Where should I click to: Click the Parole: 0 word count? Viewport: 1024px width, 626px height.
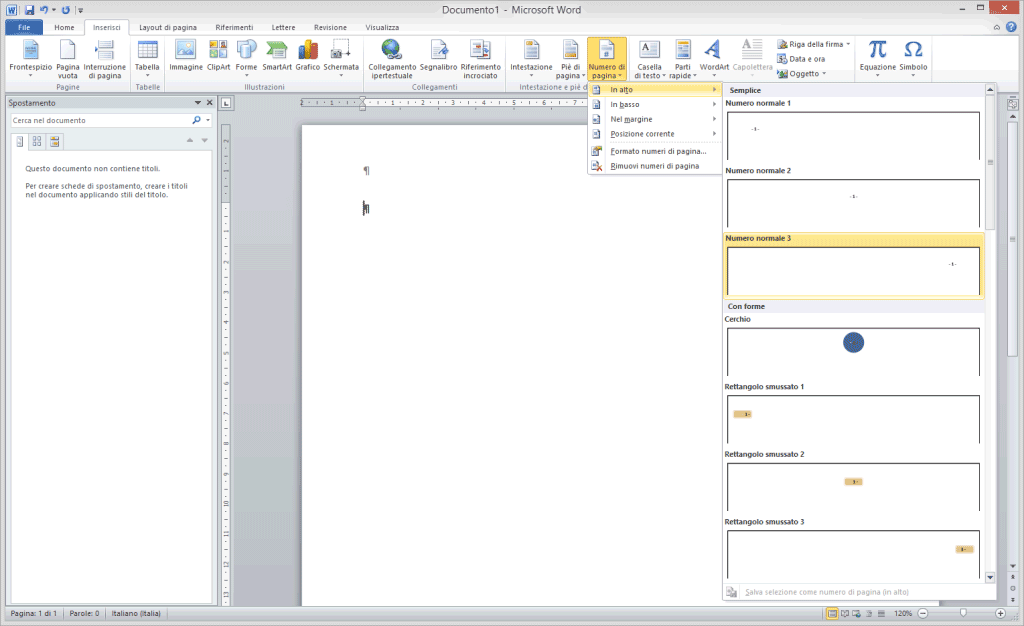(x=84, y=614)
